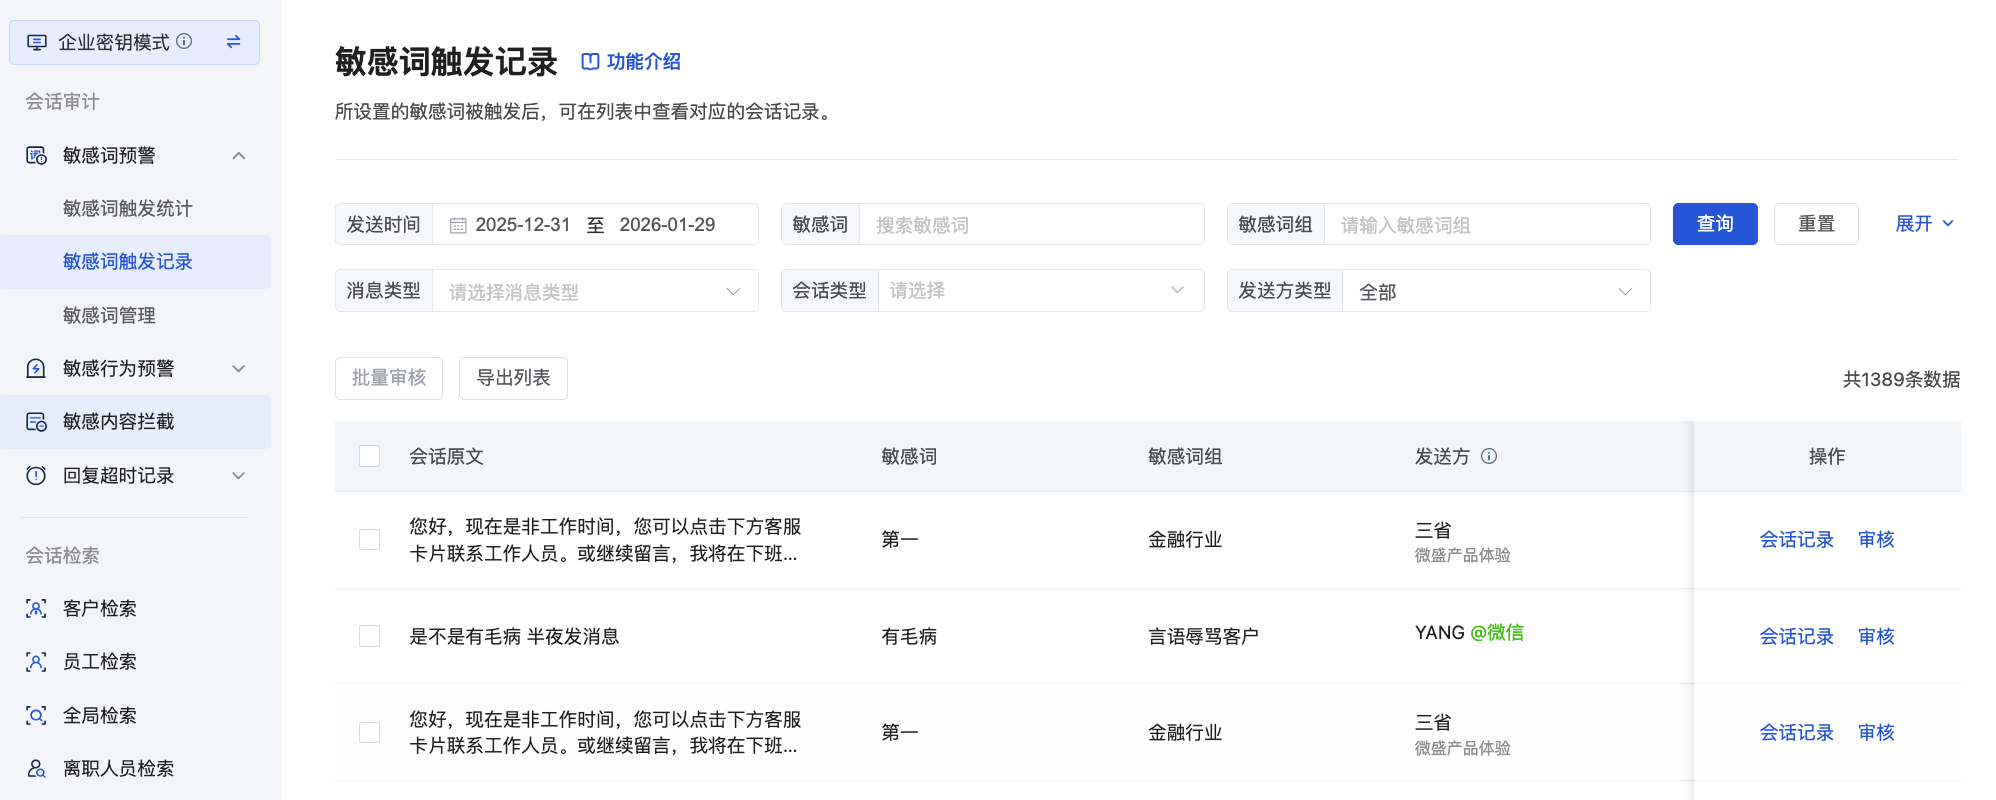1996x800 pixels.
Task: Click the 客户检索 icon
Action: coord(36,608)
